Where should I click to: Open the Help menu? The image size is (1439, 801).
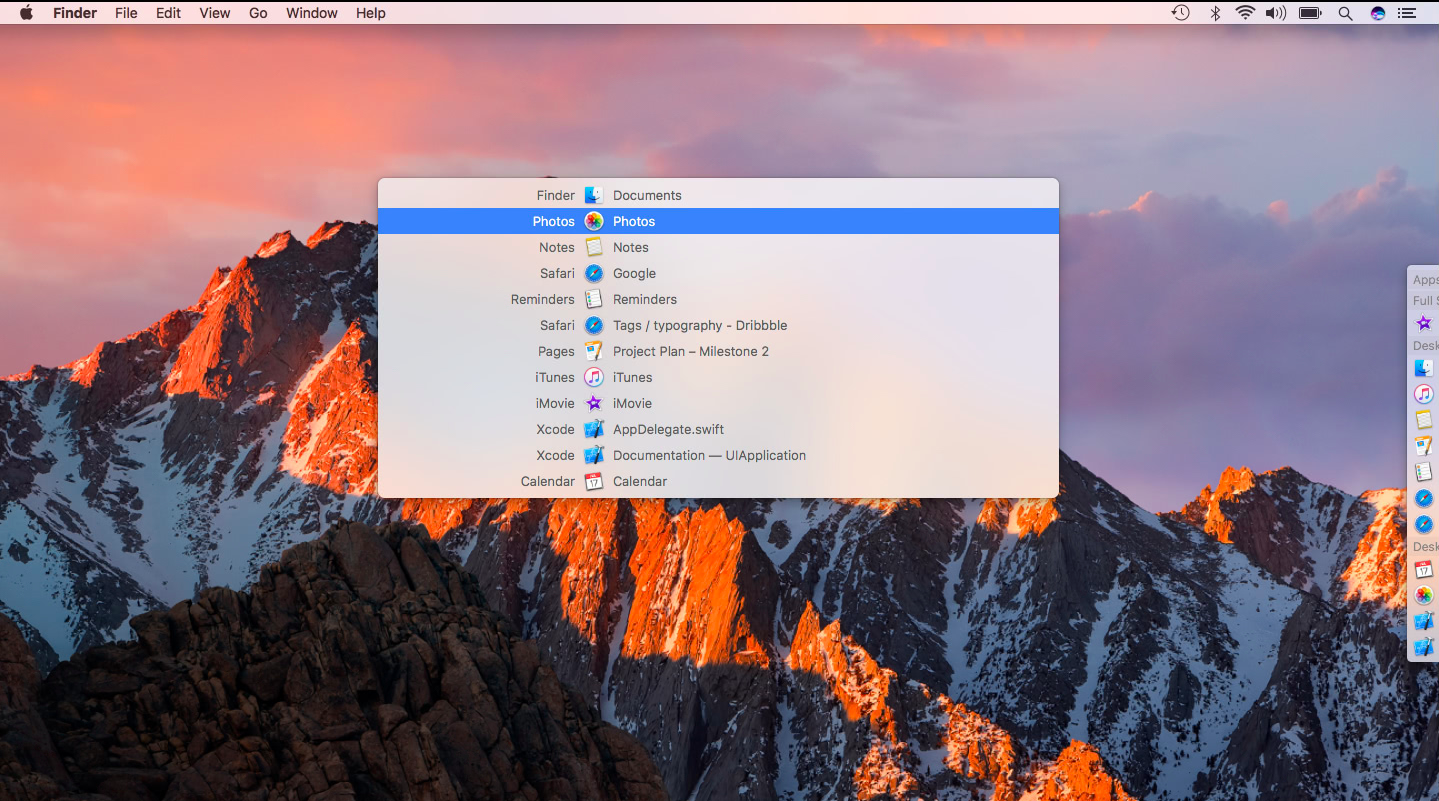click(371, 13)
